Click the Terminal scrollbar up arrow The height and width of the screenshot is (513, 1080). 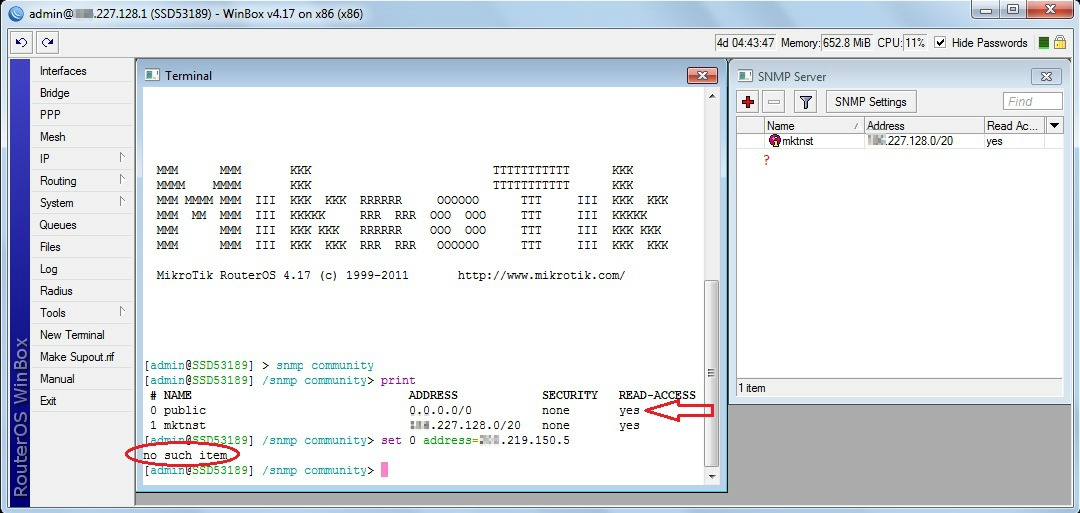point(712,98)
